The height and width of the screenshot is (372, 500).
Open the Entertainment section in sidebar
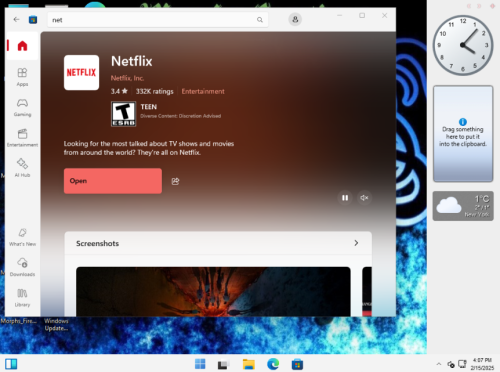tap(22, 138)
